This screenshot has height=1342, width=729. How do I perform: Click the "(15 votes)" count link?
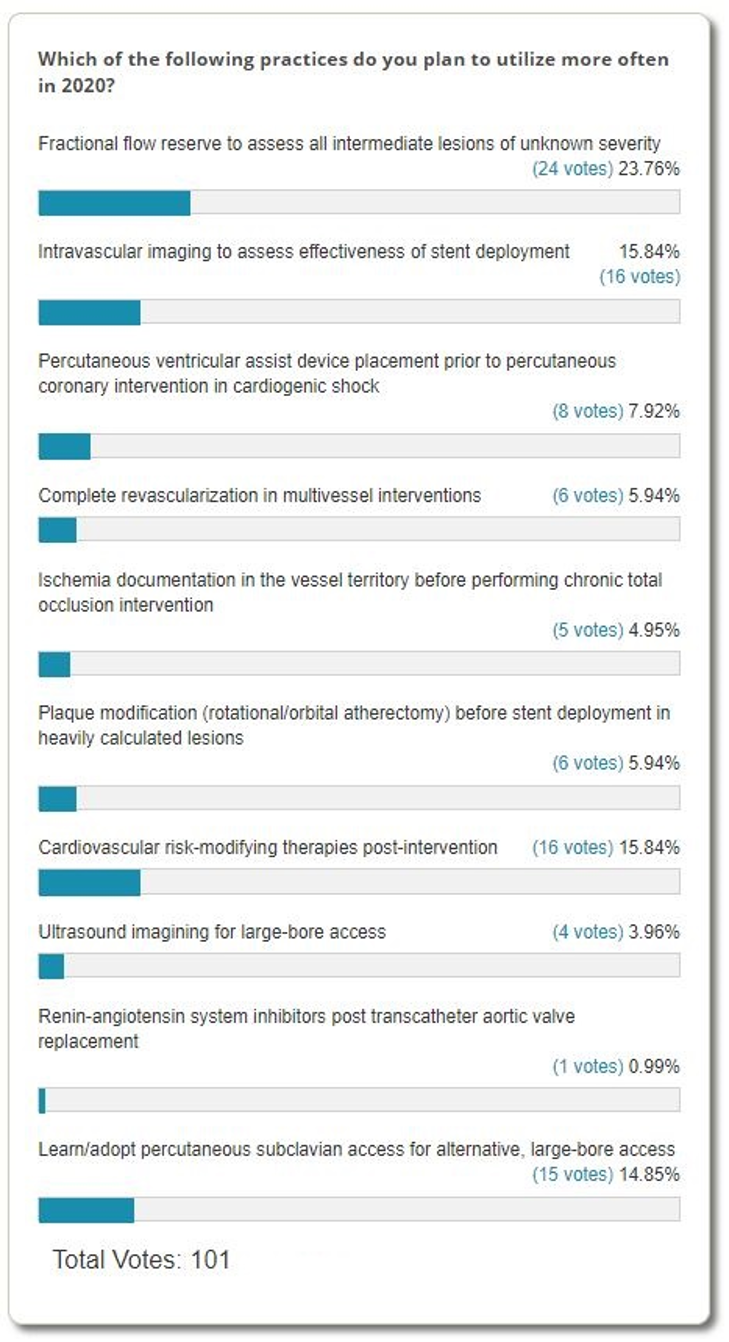572,1174
